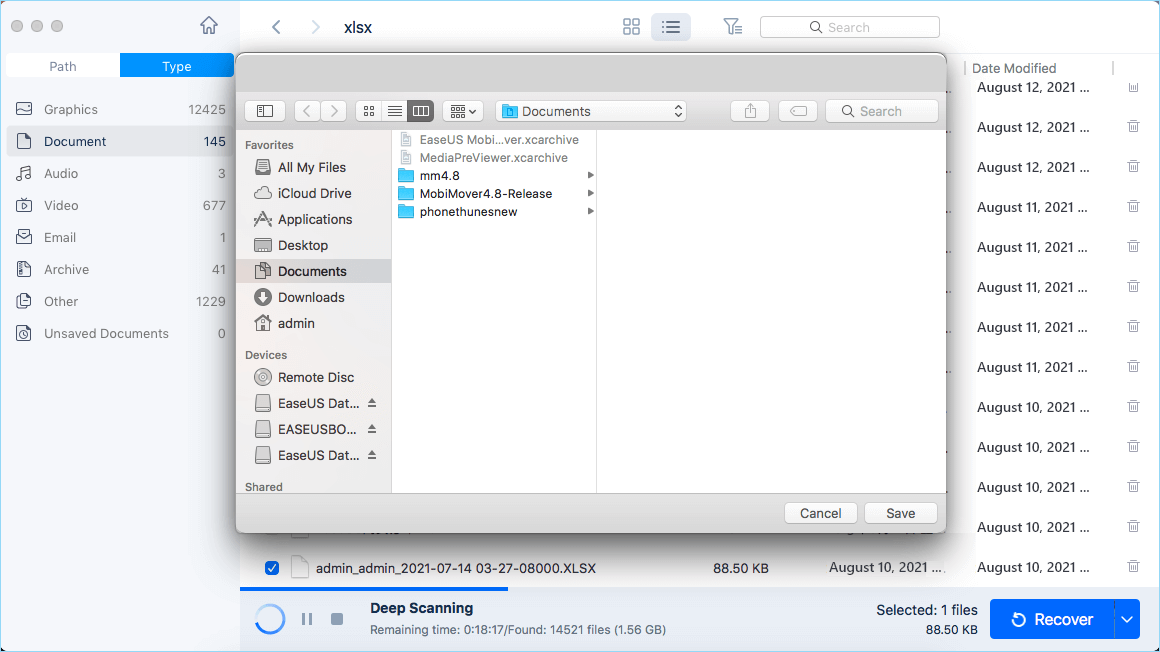Stop the deep scan with the square button
This screenshot has height=652, width=1160.
point(337,619)
